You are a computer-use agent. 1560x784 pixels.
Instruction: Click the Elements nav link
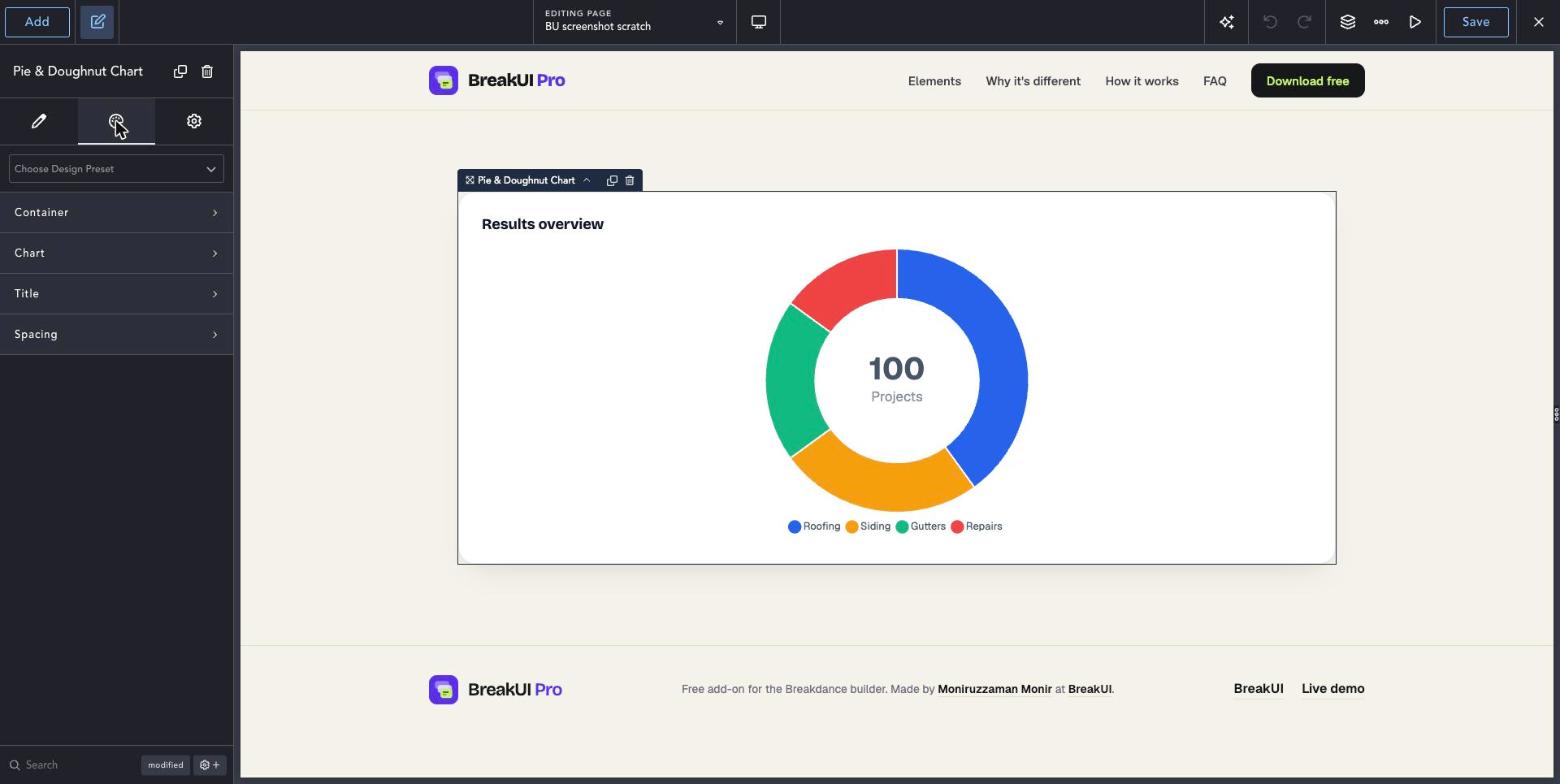pos(934,81)
